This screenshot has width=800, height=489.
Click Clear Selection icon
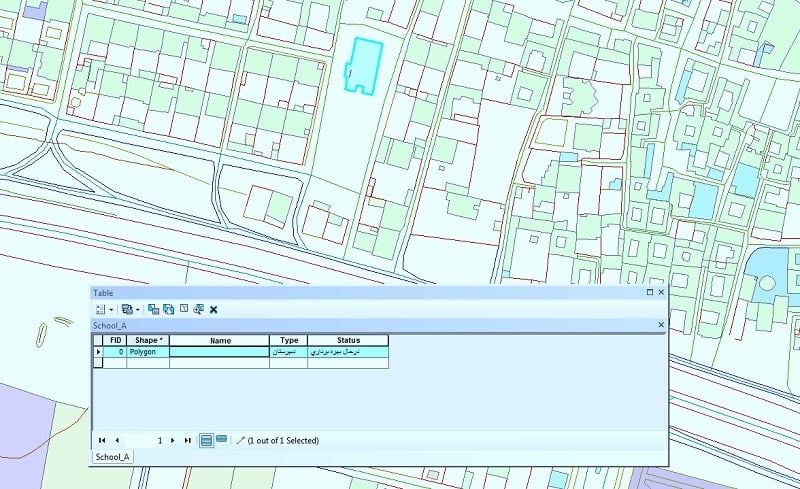point(183,310)
